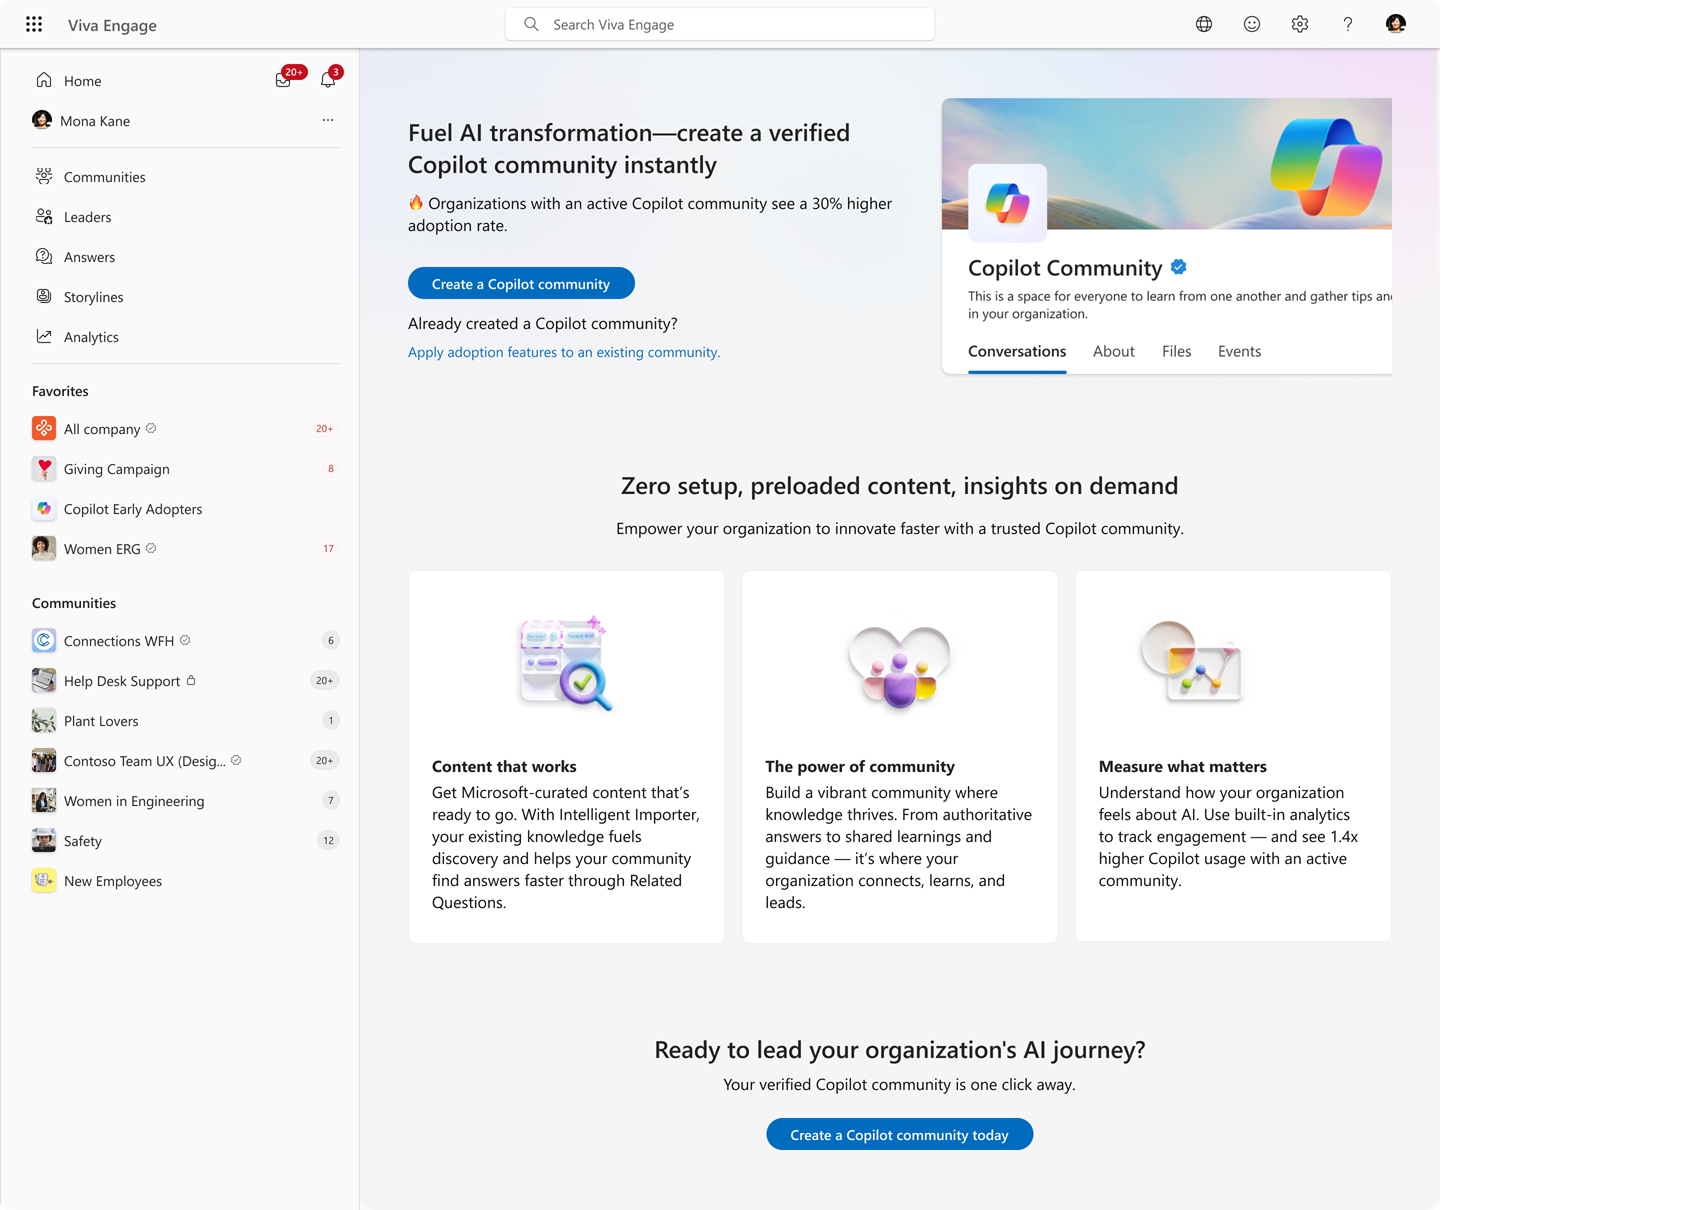Open your profile avatar menu
1700x1210 pixels.
(x=1394, y=23)
